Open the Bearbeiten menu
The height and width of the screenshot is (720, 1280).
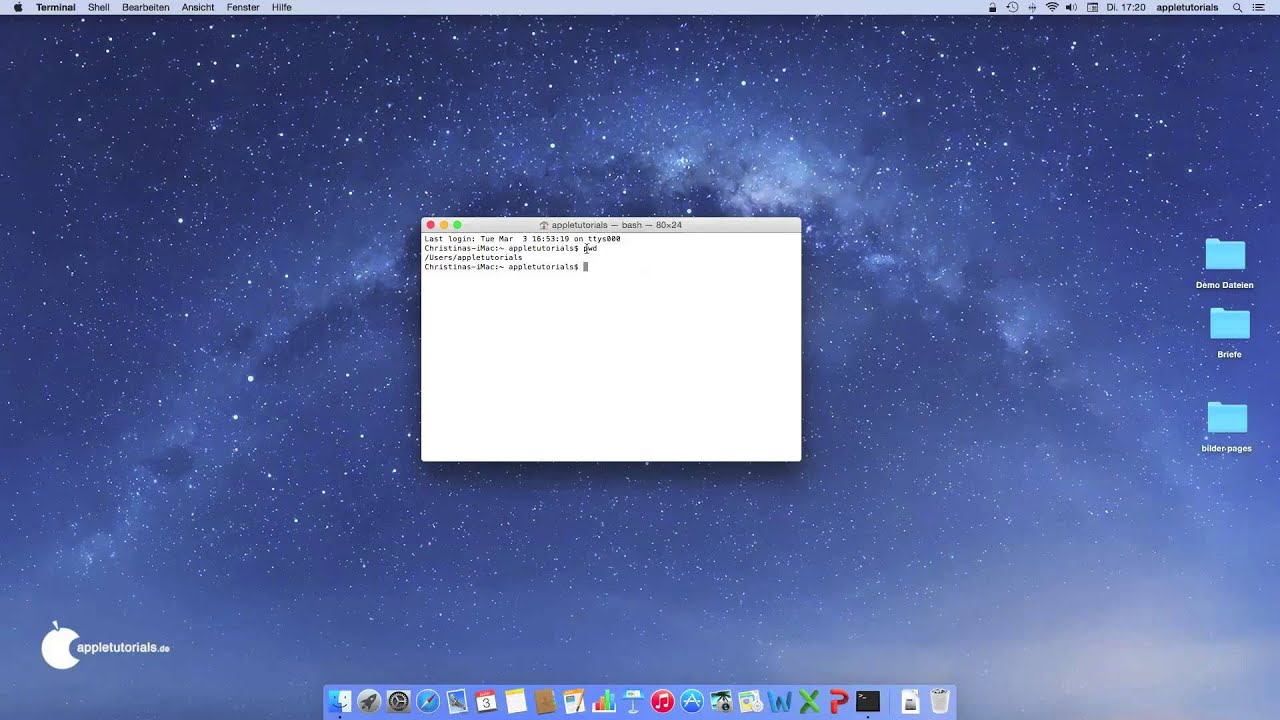point(146,7)
